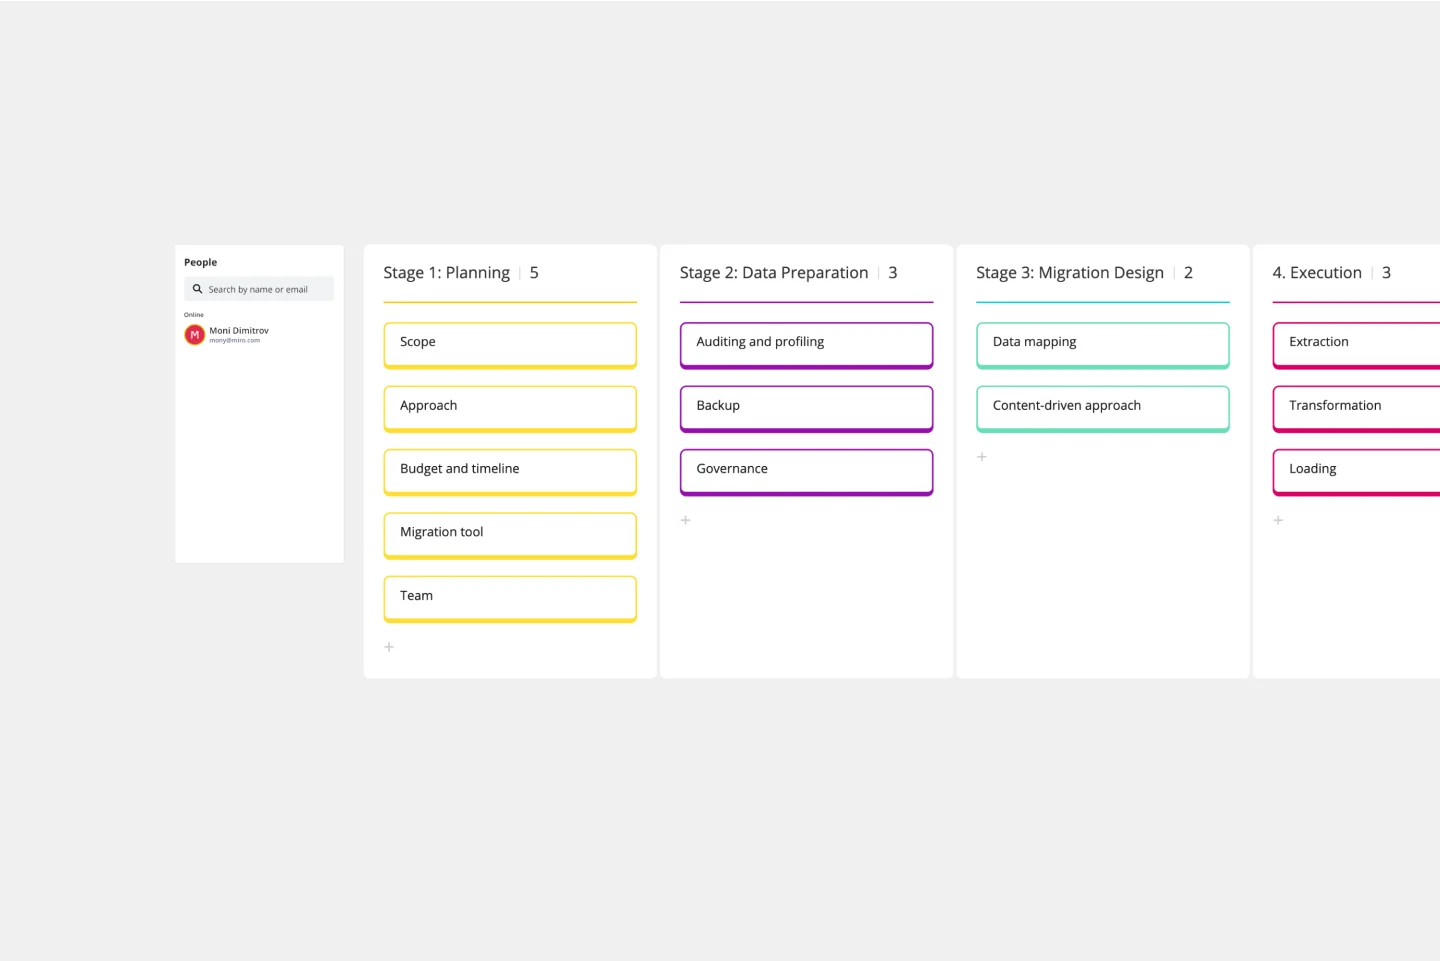Click the Online status label
This screenshot has width=1440, height=961.
pos(194,315)
